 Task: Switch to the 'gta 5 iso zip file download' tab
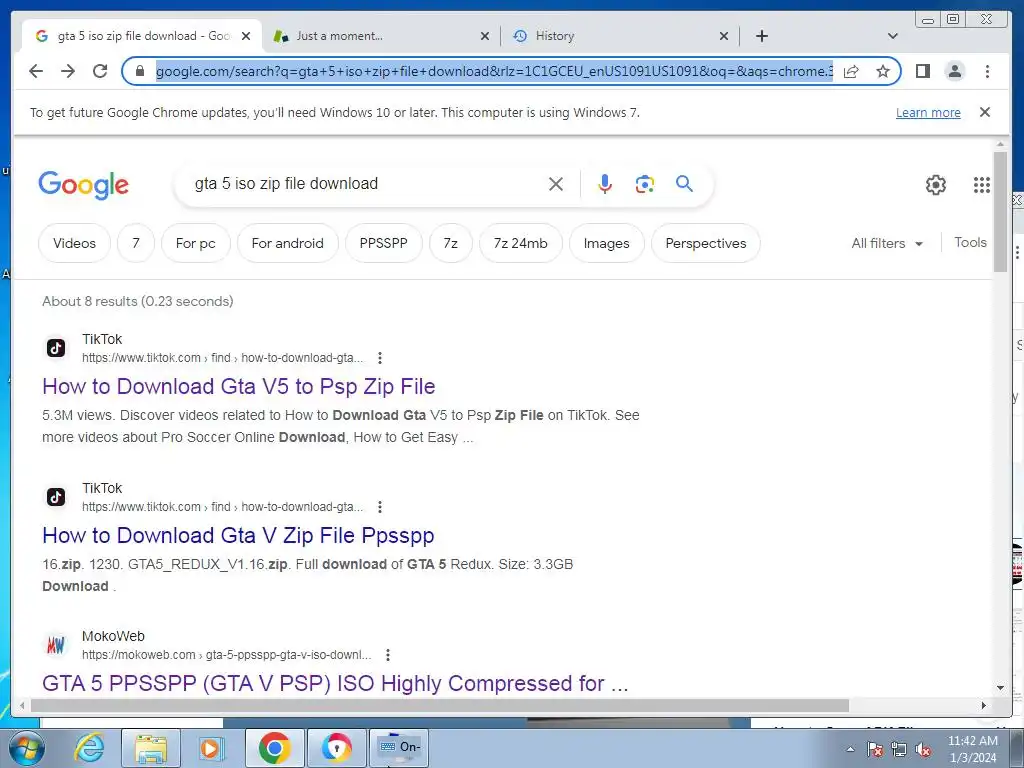pyautogui.click(x=142, y=36)
